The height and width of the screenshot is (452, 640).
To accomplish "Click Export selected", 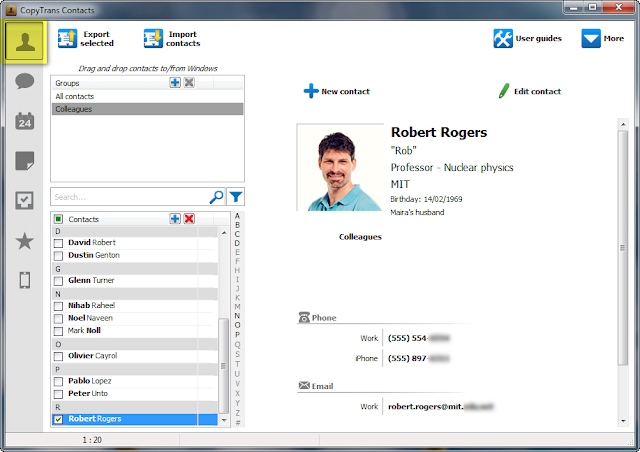I will click(86, 39).
